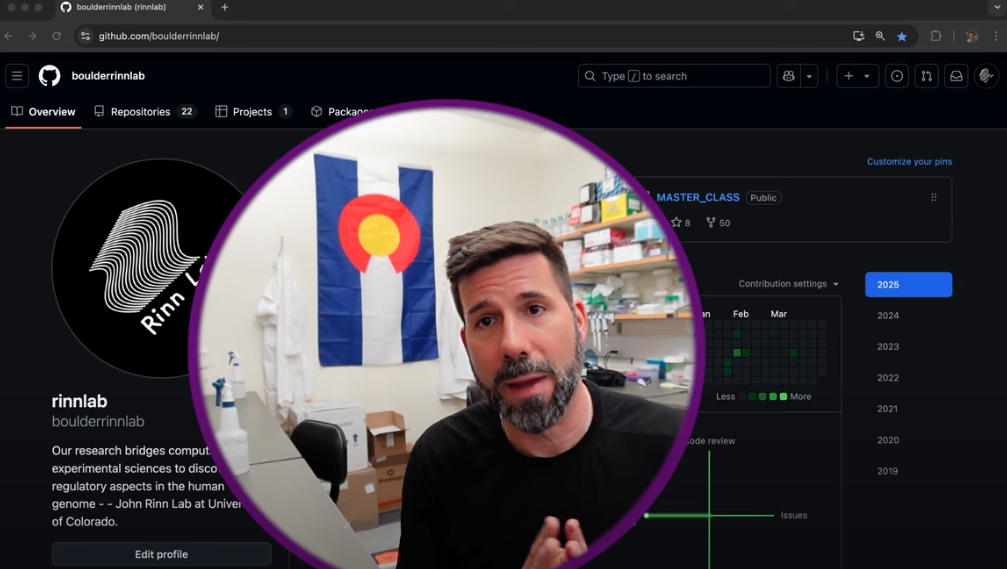Screen dimensions: 1007x569
Task: Click the Mar month label in contribution graph
Action: pyautogui.click(x=778, y=314)
